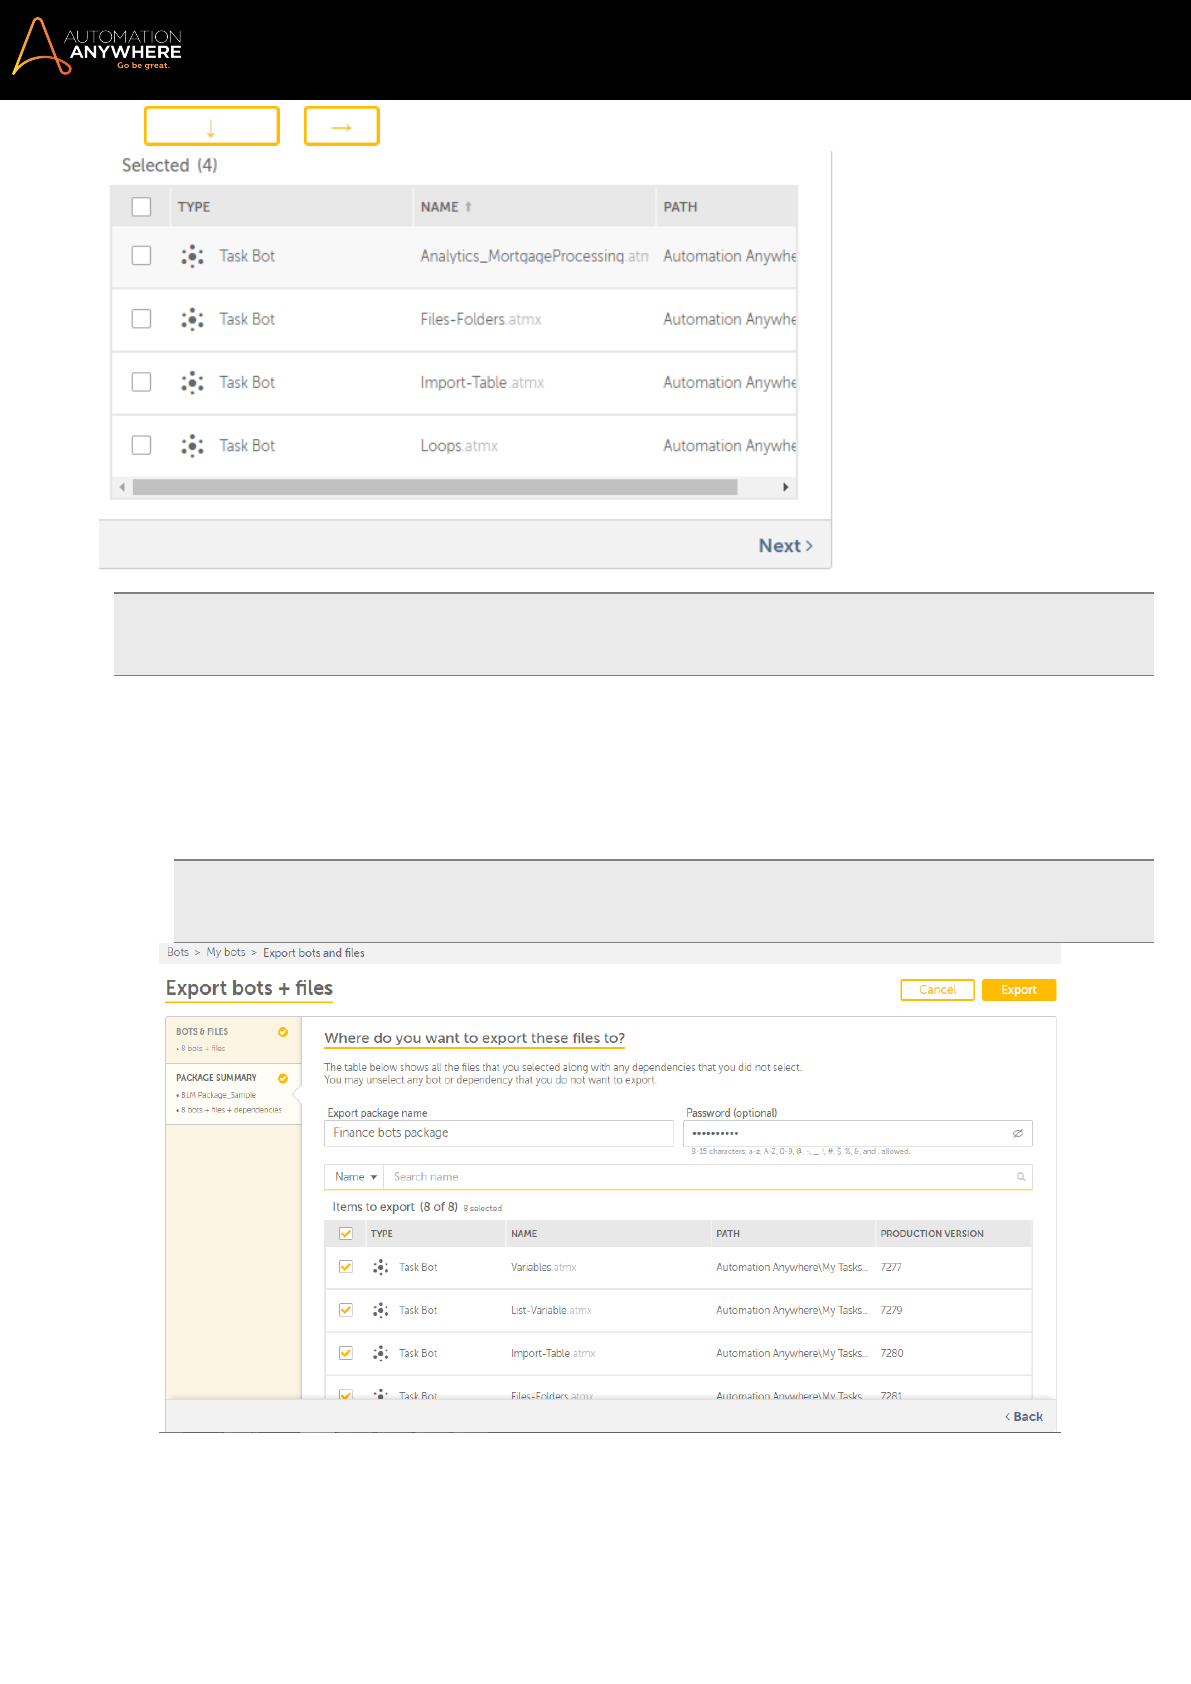Click the BOTS & FILES completed checkmark icon
The width and height of the screenshot is (1191, 1684).
coord(283,1032)
